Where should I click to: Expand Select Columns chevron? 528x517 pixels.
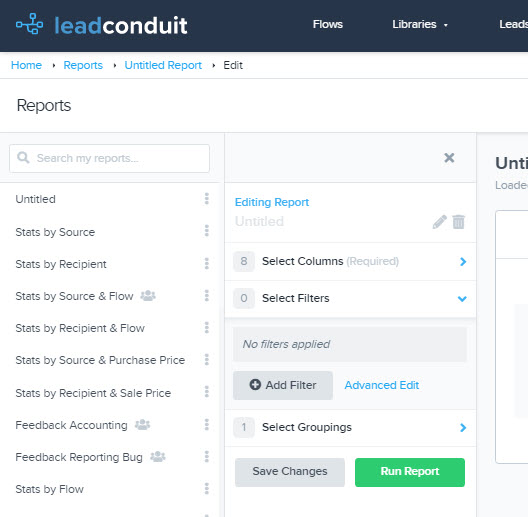463,261
